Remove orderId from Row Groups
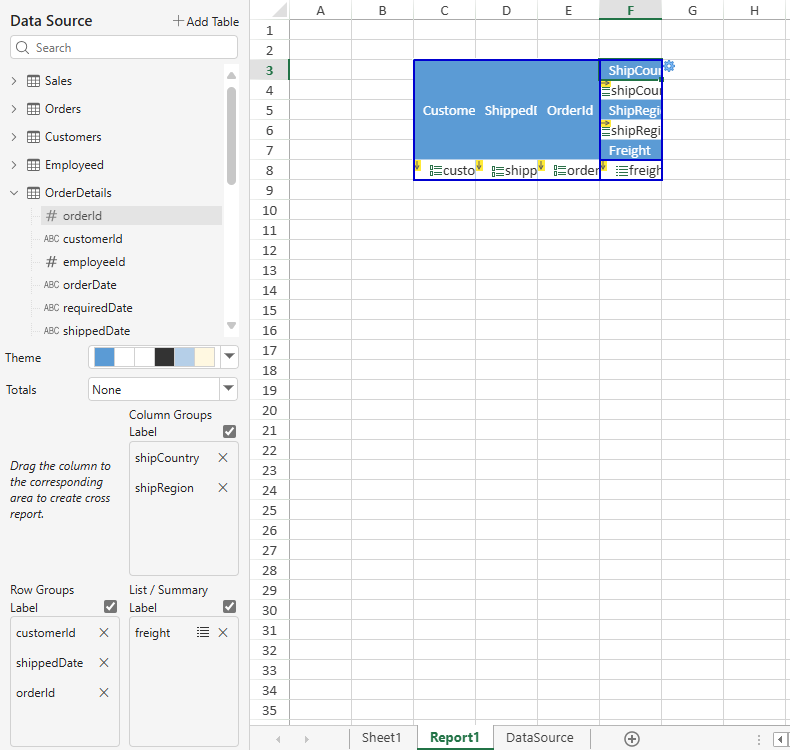 104,693
